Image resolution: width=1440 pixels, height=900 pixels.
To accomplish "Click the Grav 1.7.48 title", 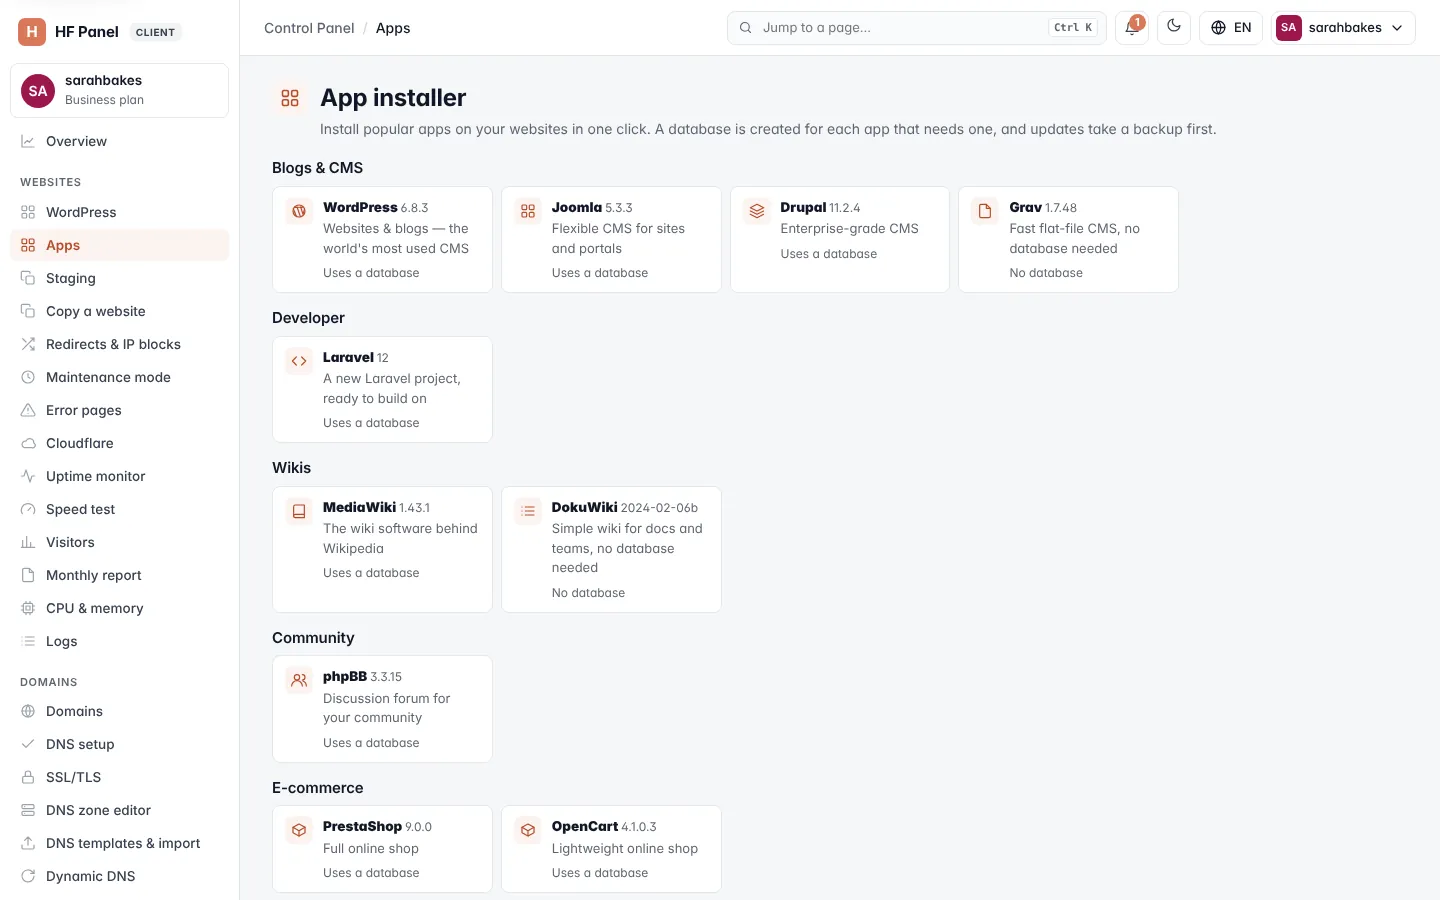I will (x=1043, y=207).
